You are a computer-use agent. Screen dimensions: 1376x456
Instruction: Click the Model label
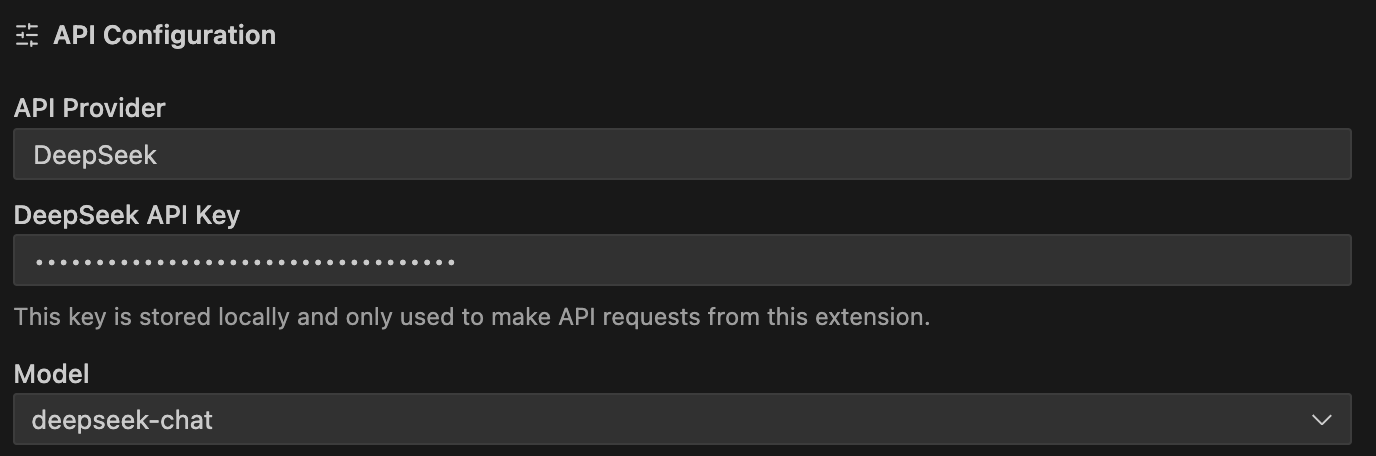click(51, 374)
